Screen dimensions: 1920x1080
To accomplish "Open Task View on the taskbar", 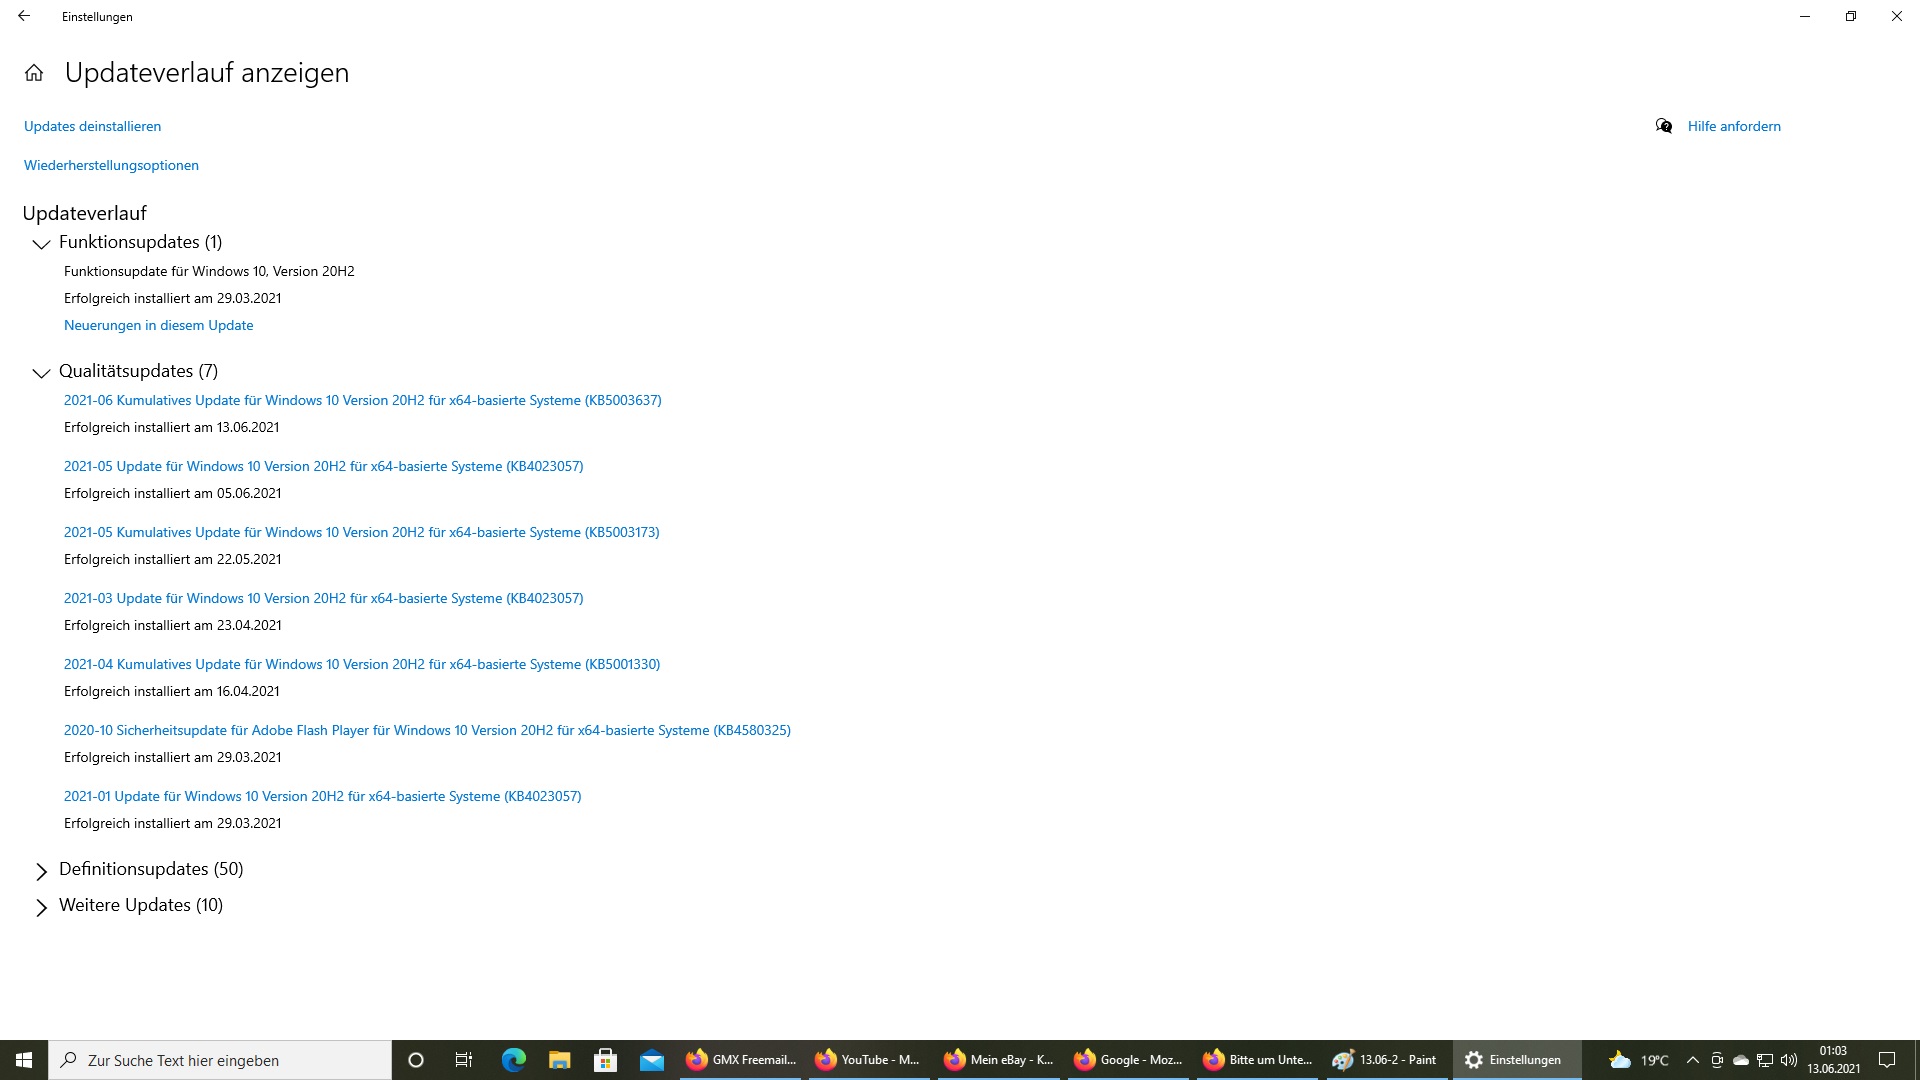I will pos(463,1060).
